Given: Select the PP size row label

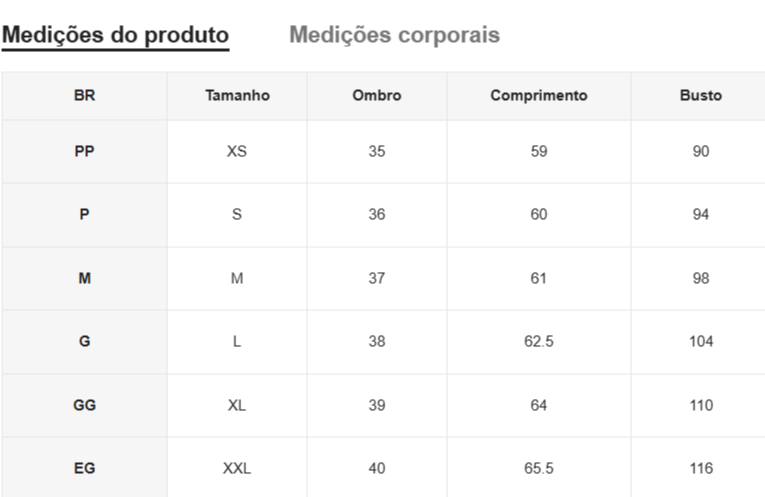Looking at the screenshot, I should click(85, 152).
